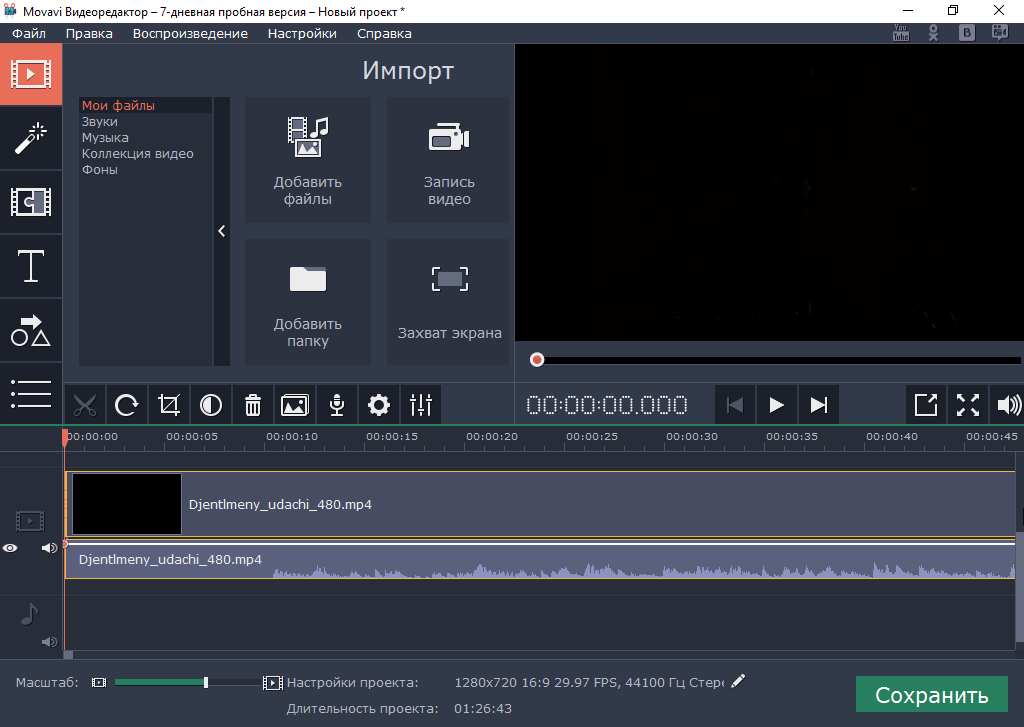
Task: Delete the selected clip with trash icon
Action: [253, 405]
